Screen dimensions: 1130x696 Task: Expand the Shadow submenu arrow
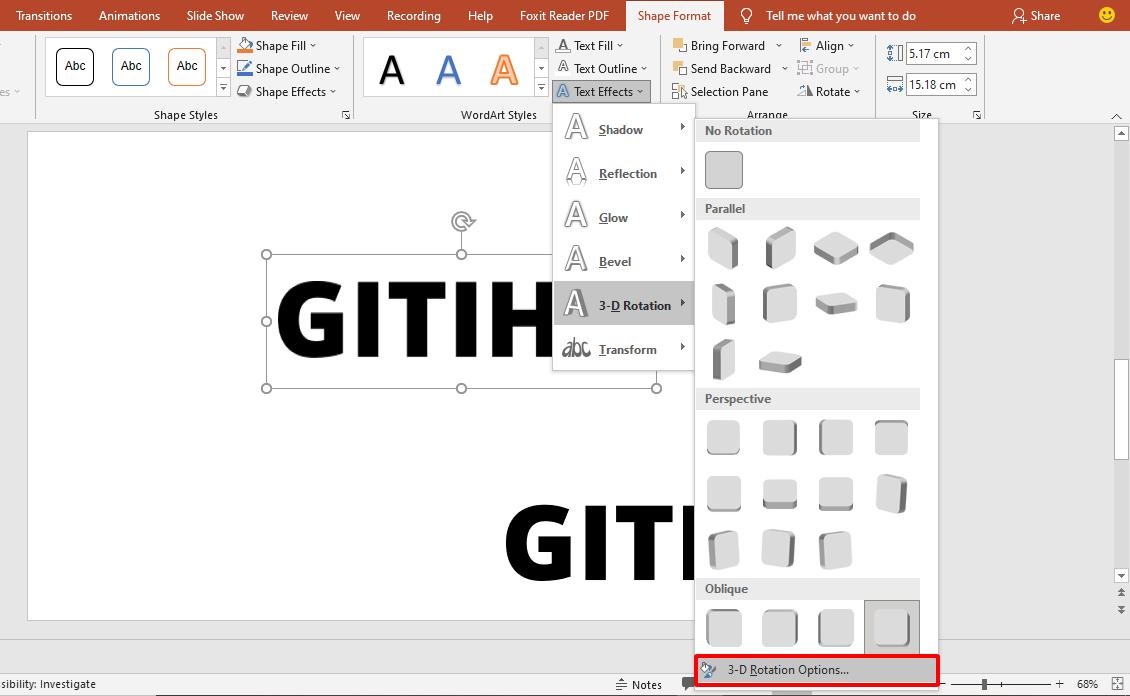684,129
